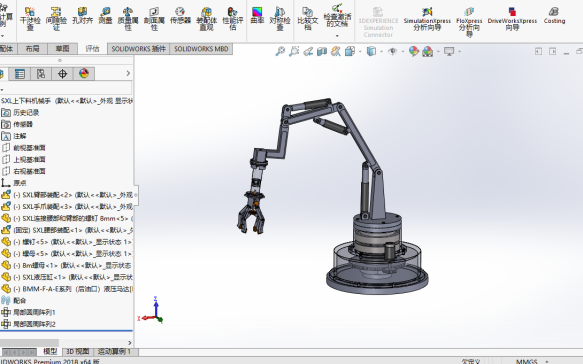Toggle hide/show items eye icon
The height and width of the screenshot is (364, 583).
[x=392, y=51]
